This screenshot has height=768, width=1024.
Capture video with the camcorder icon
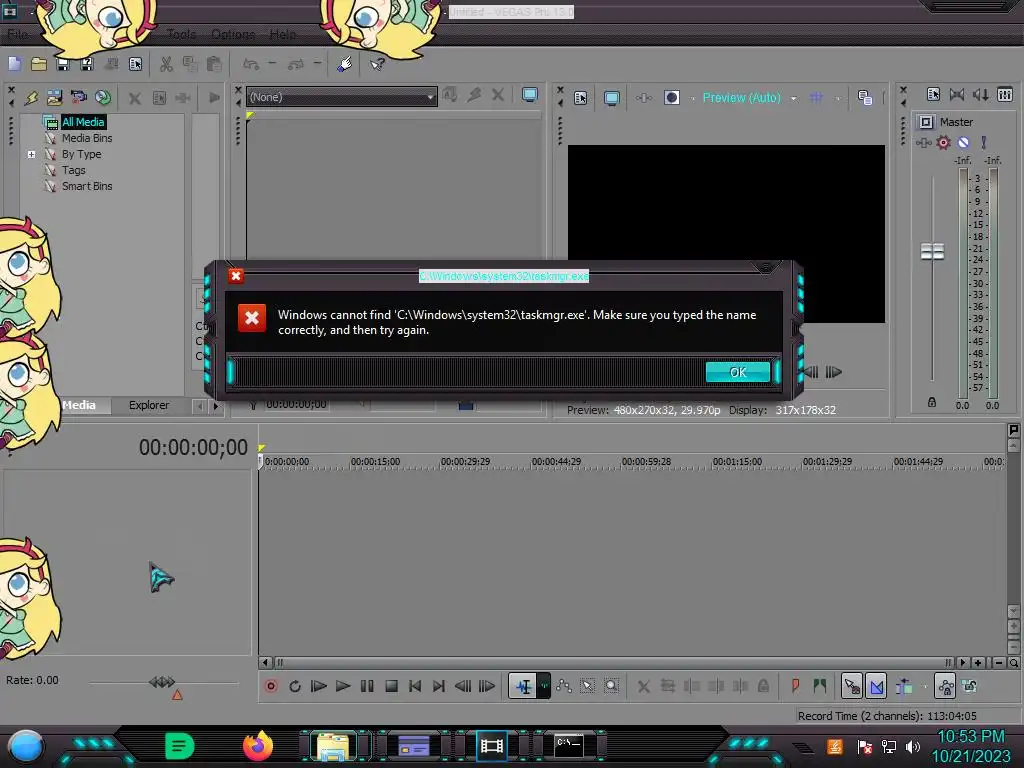(78, 98)
